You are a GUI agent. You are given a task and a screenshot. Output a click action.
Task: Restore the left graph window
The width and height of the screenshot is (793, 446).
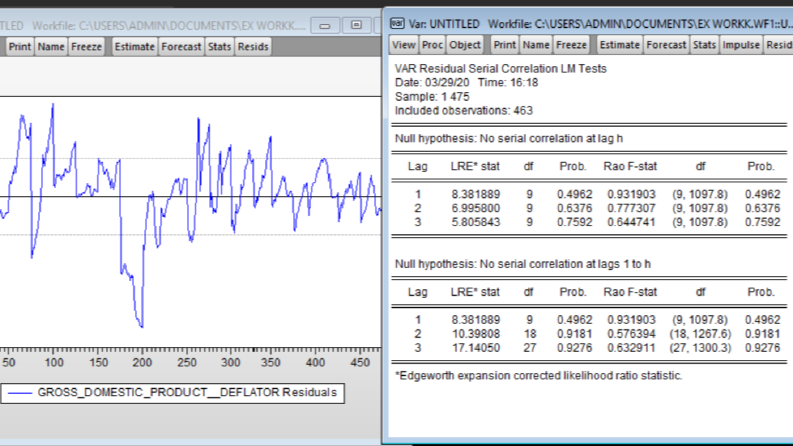pos(356,25)
